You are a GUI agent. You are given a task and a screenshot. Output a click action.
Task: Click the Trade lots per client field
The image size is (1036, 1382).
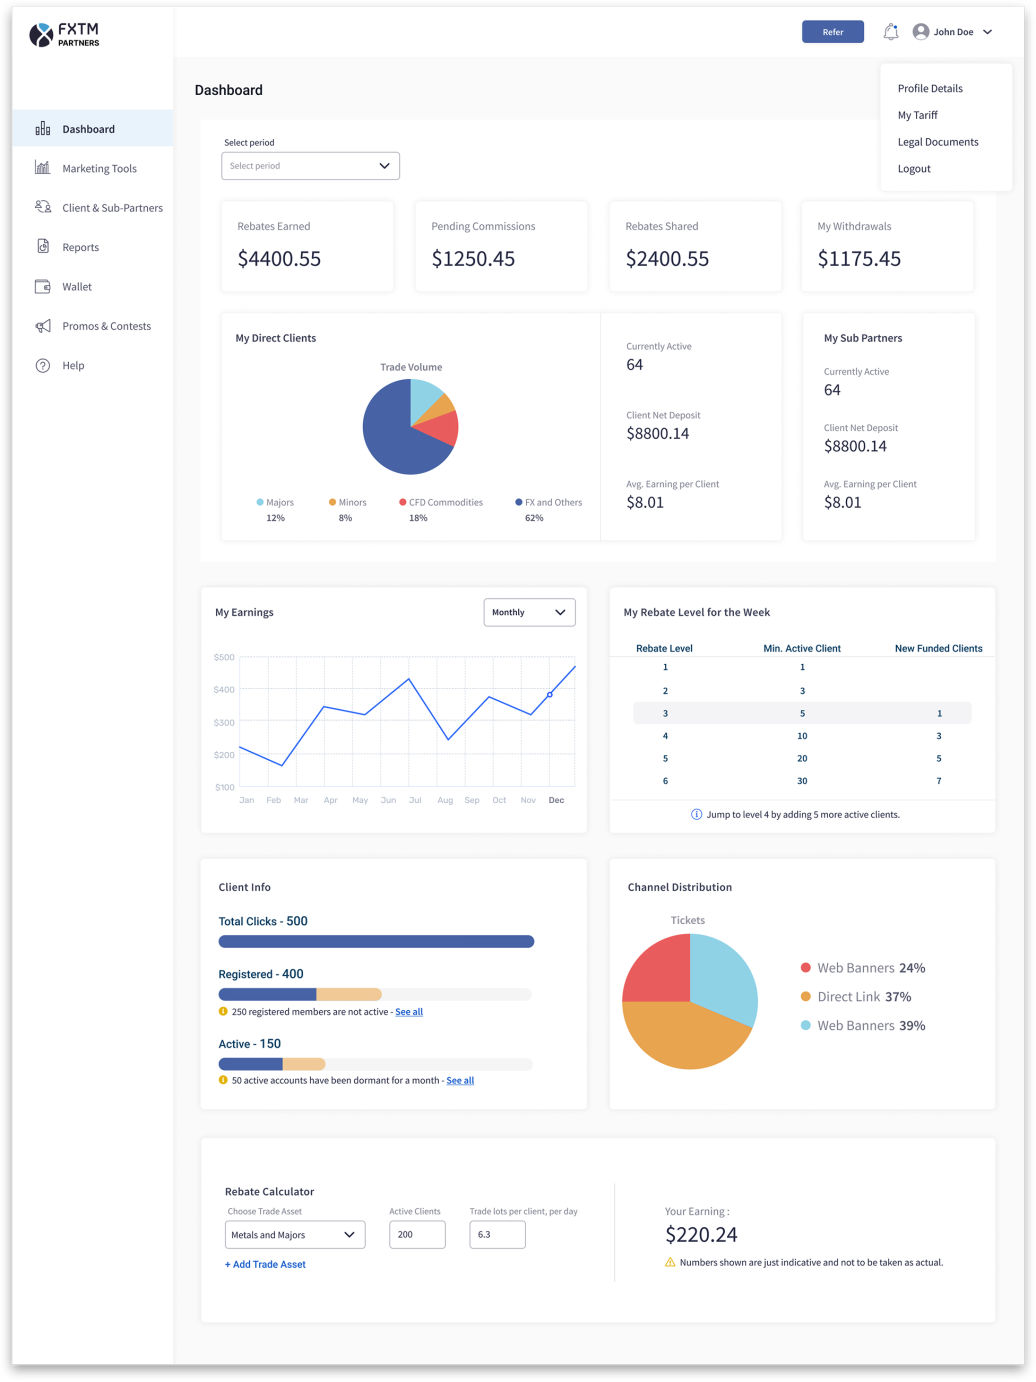(497, 1235)
